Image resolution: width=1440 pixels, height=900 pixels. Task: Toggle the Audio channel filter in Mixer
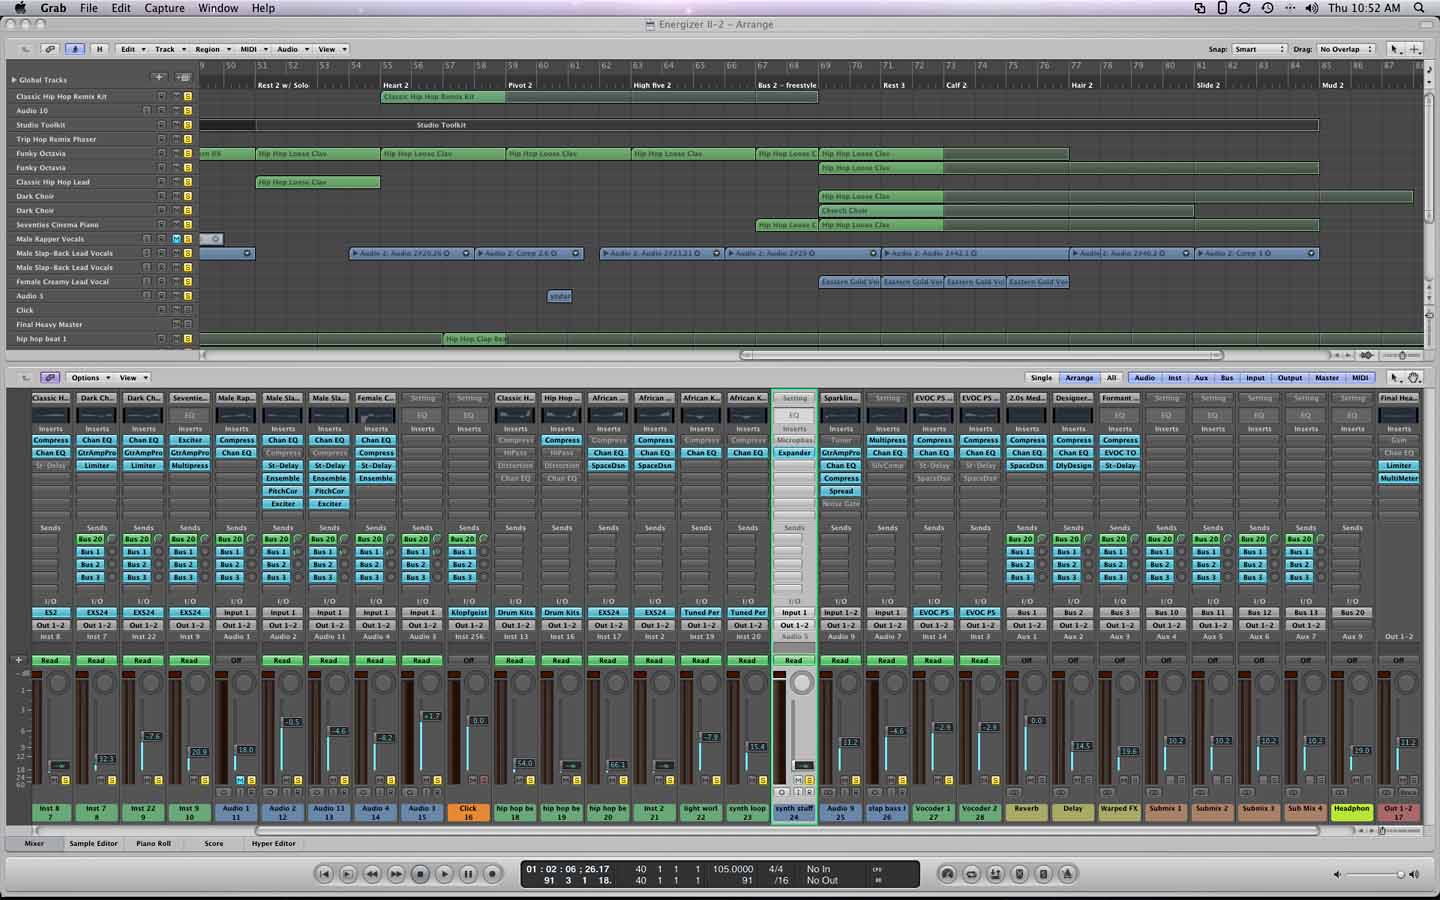pyautogui.click(x=1144, y=378)
